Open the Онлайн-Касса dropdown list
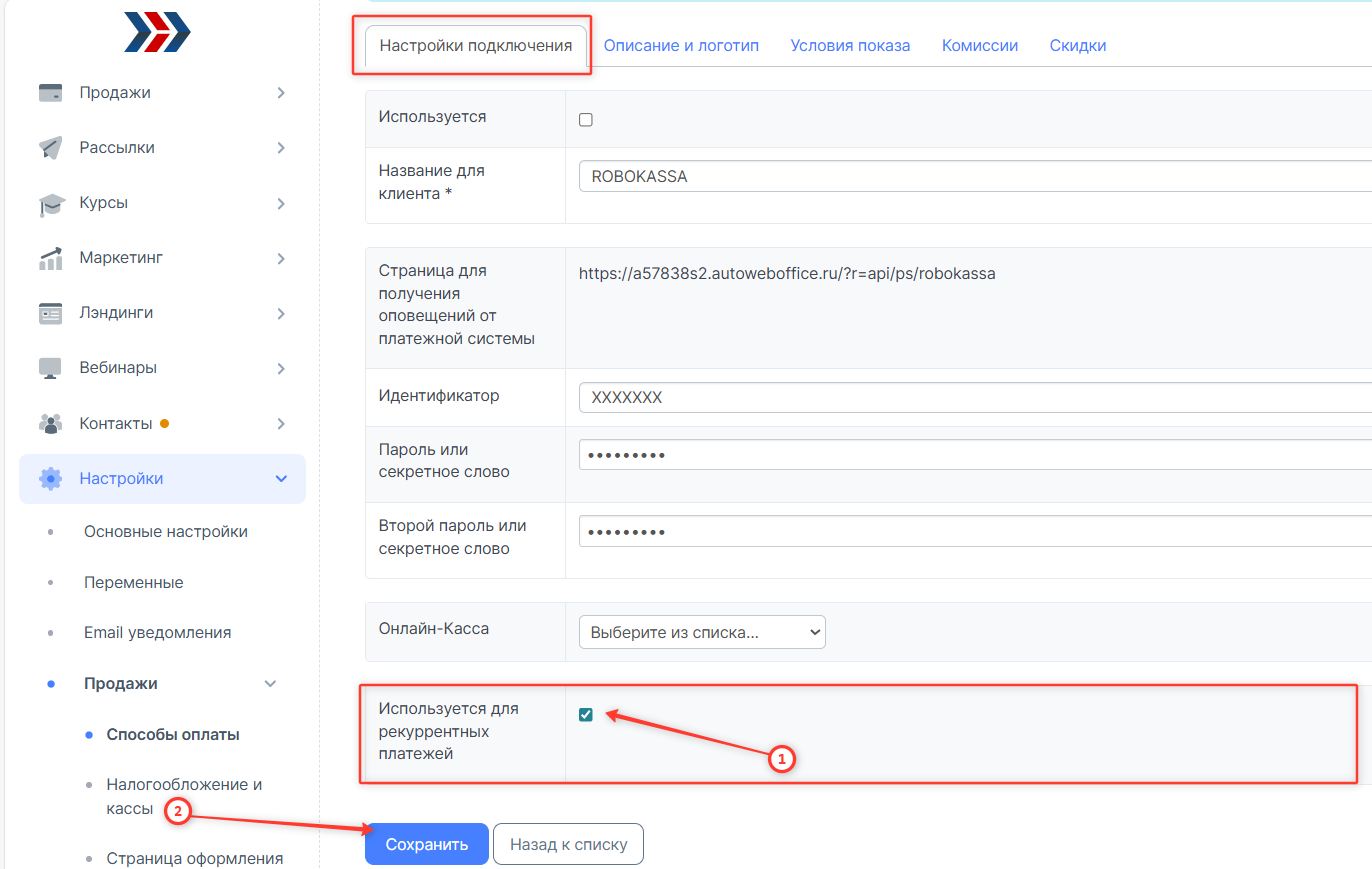 [702, 632]
